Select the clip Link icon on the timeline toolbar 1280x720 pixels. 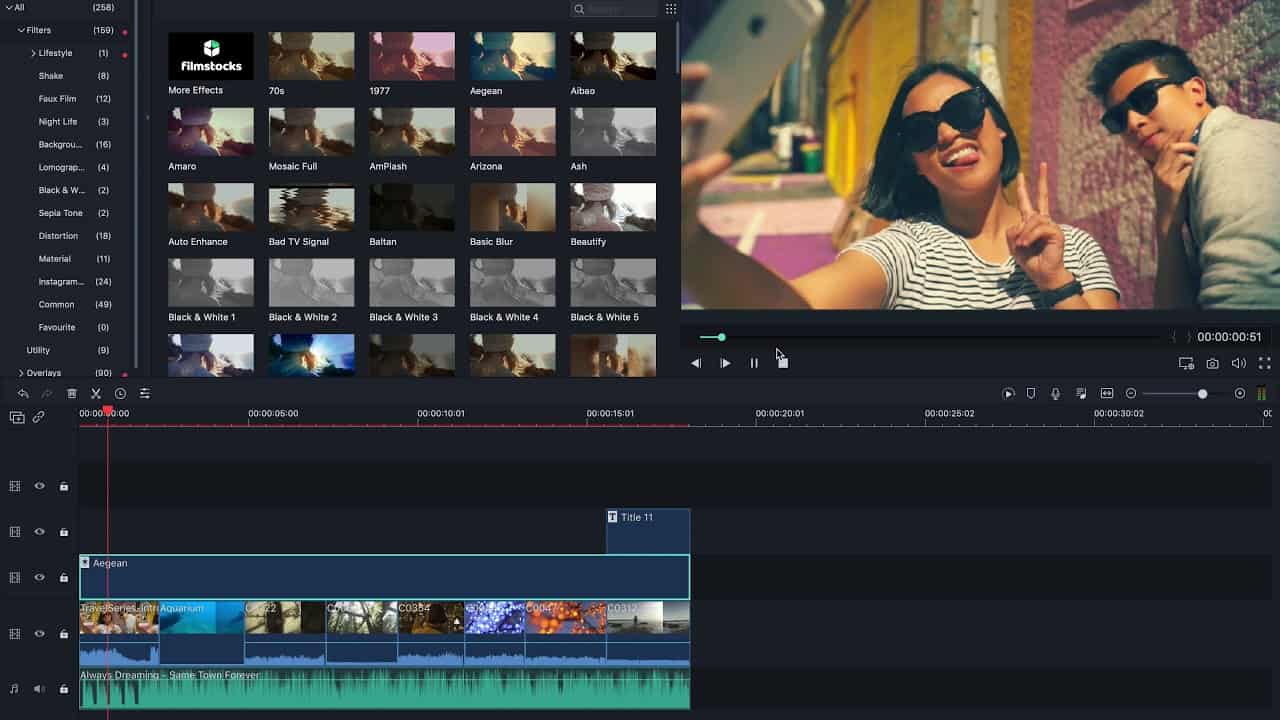pyautogui.click(x=36, y=418)
